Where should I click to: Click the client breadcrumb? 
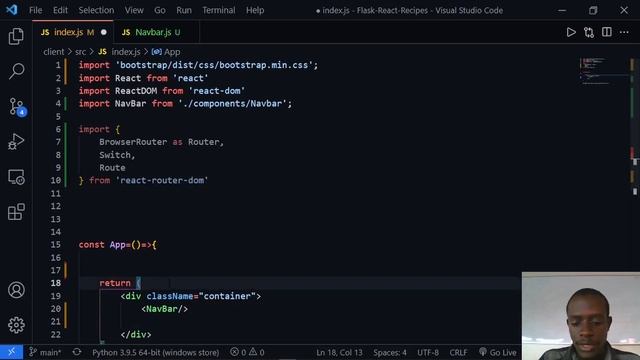(x=53, y=52)
